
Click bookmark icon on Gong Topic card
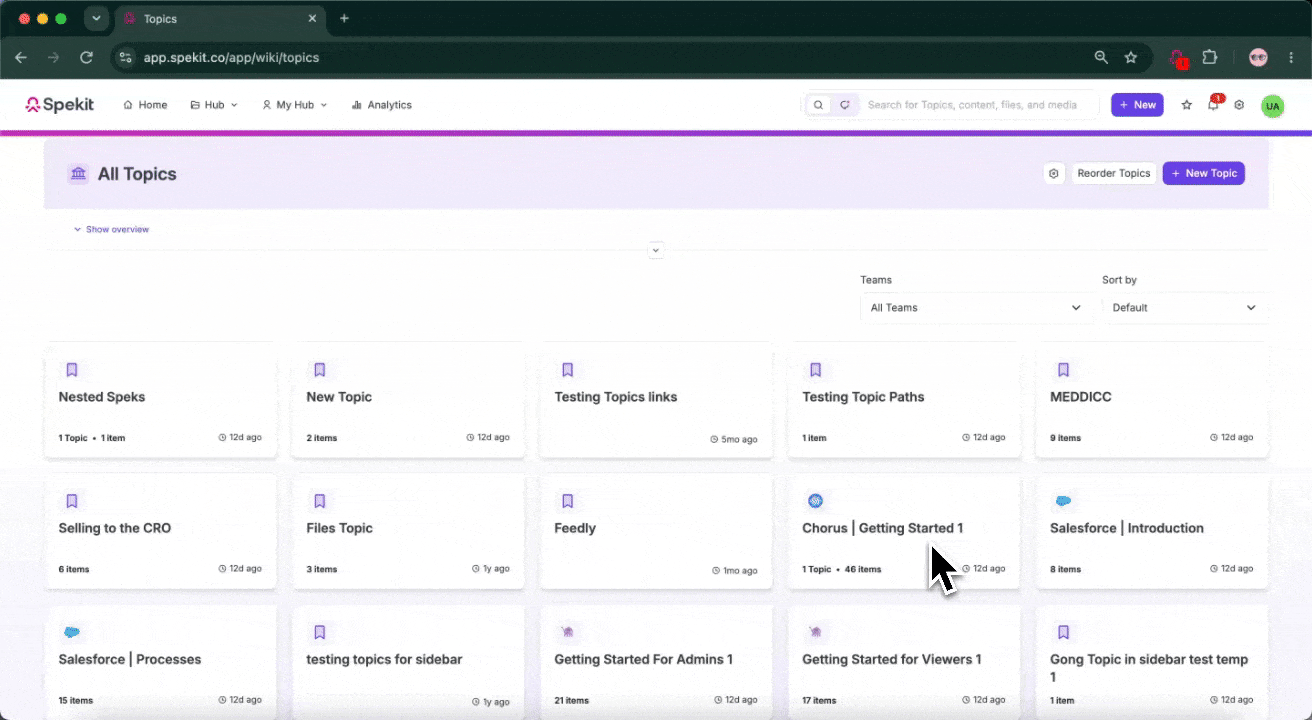[1064, 632]
